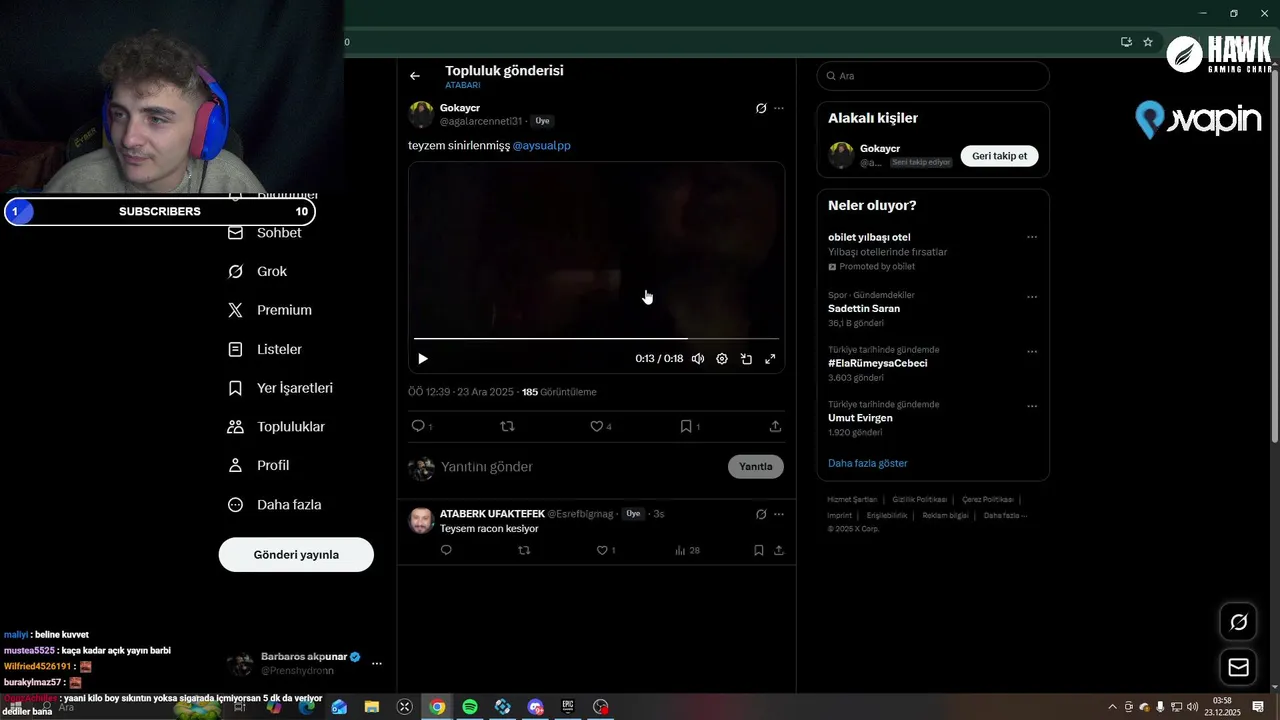
Task: Click the browser install app icon
Action: tap(1126, 42)
